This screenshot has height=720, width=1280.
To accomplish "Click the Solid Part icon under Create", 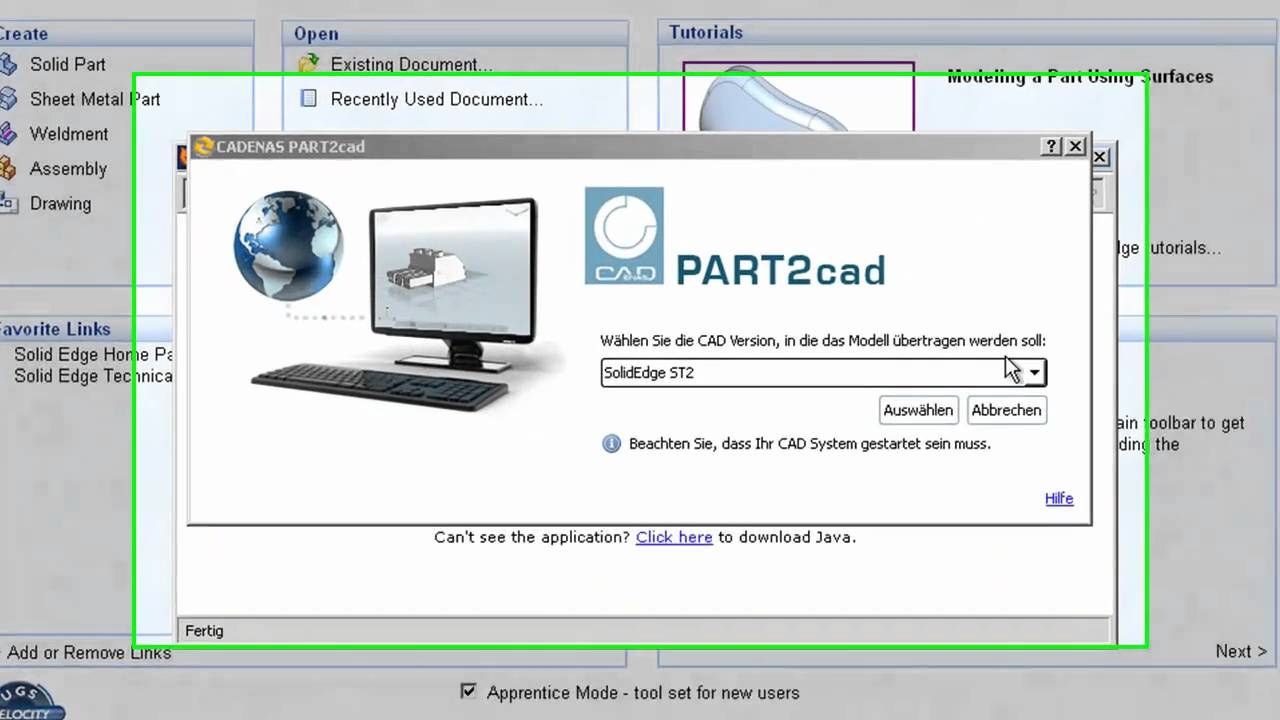I will [x=8, y=65].
